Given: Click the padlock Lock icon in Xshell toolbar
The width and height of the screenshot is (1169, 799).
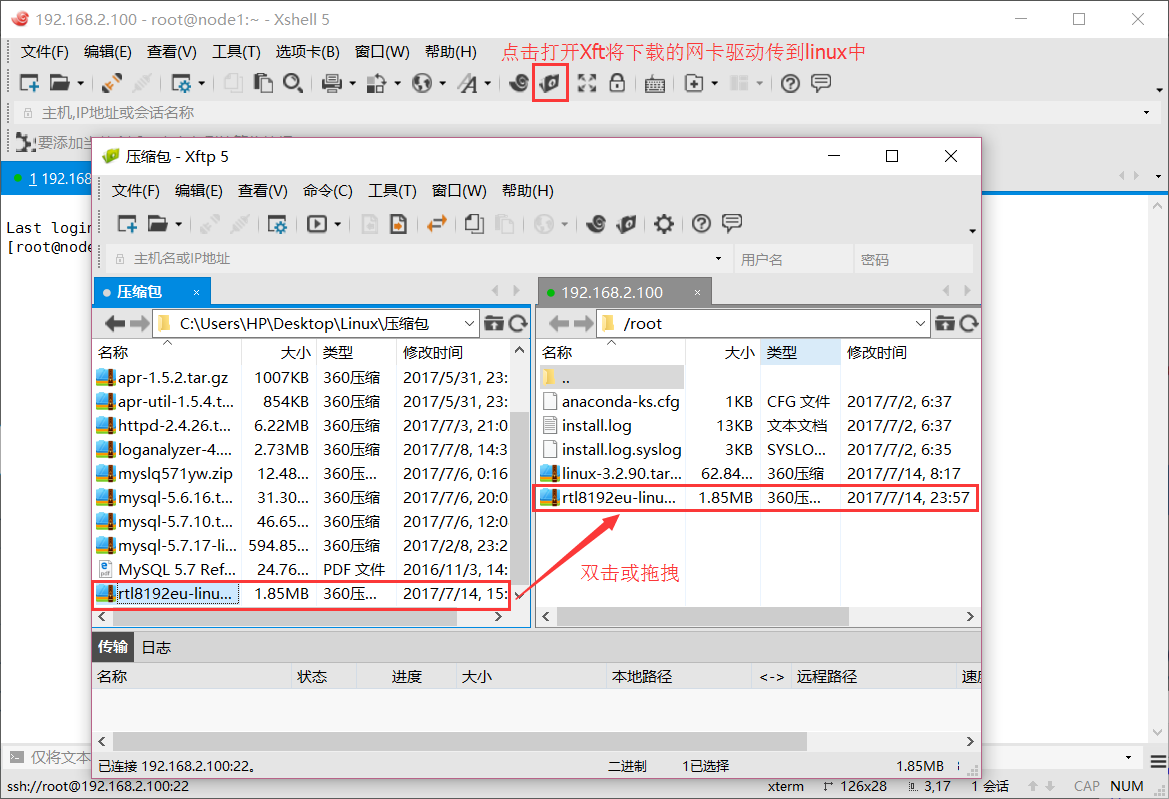Looking at the screenshot, I should (x=617, y=83).
